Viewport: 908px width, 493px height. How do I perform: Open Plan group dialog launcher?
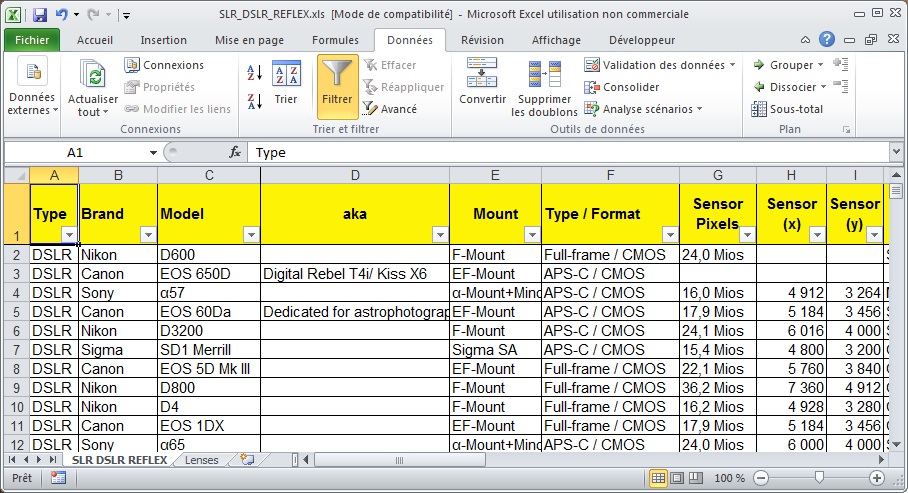pos(846,130)
